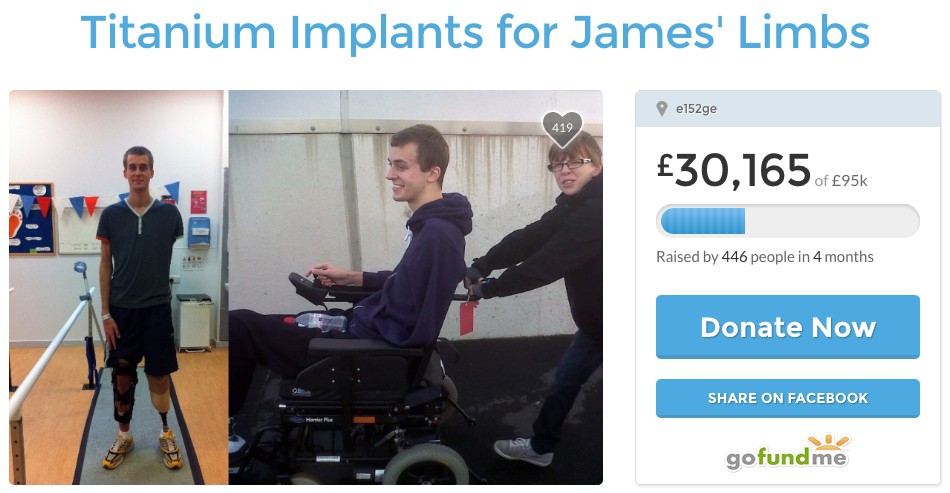Open the photo of the man in the wheelchair

[416, 287]
